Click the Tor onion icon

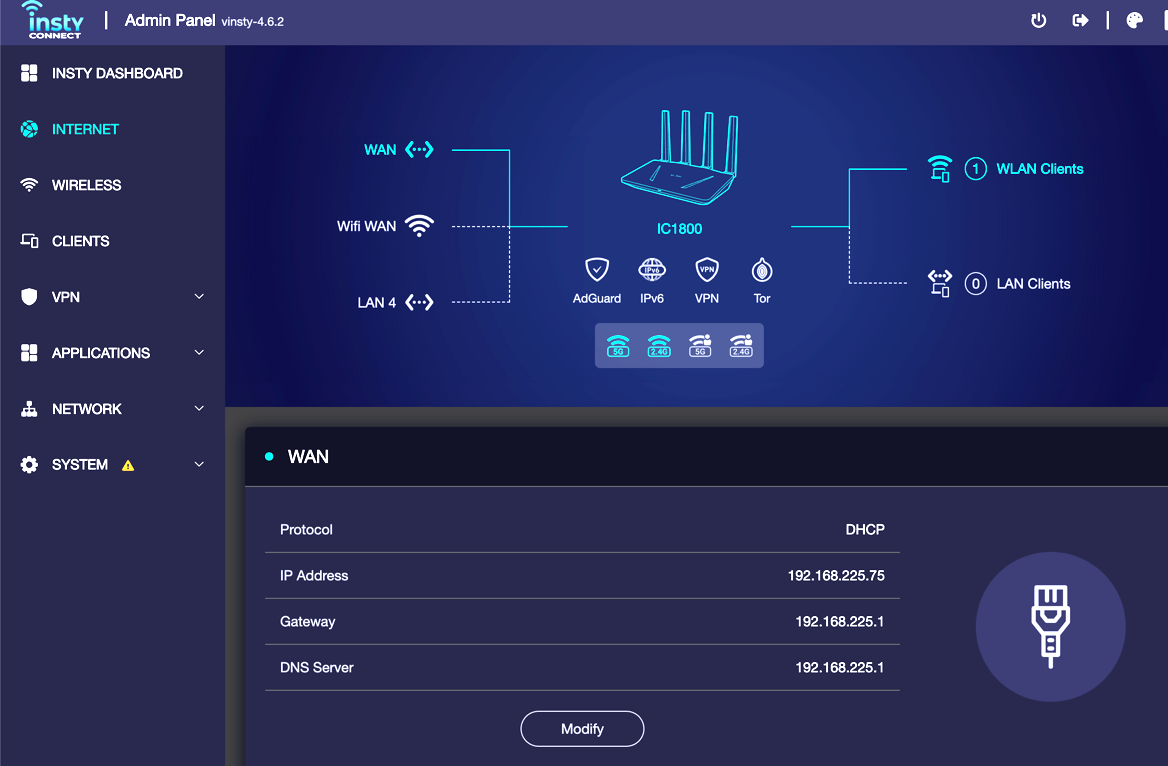click(x=762, y=270)
